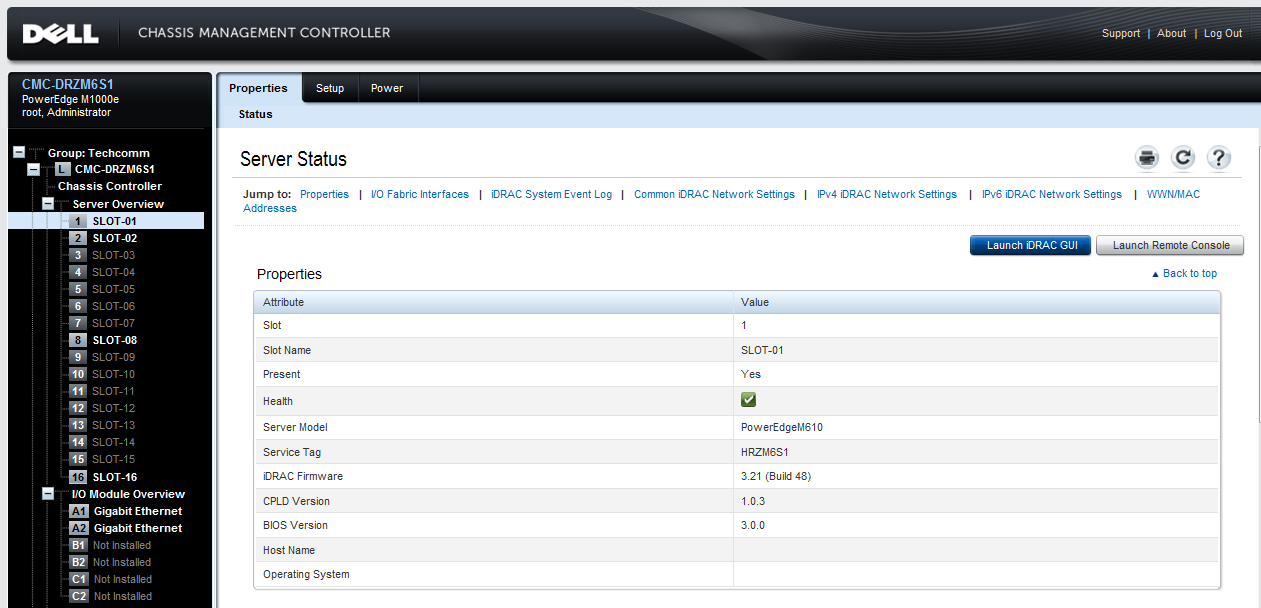1261x608 pixels.
Task: Collapse the Server Overview node
Action: (x=47, y=203)
